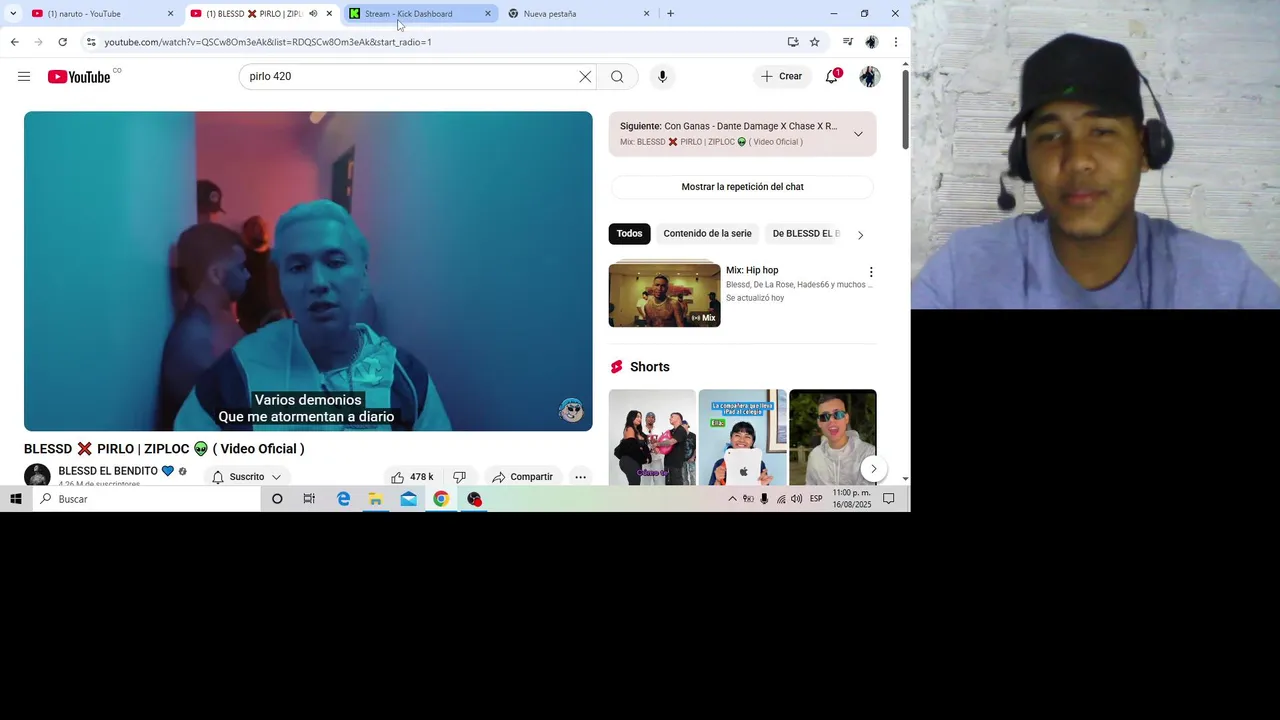Start voice search with microphone
This screenshot has height=720, width=1280.
pos(662,77)
